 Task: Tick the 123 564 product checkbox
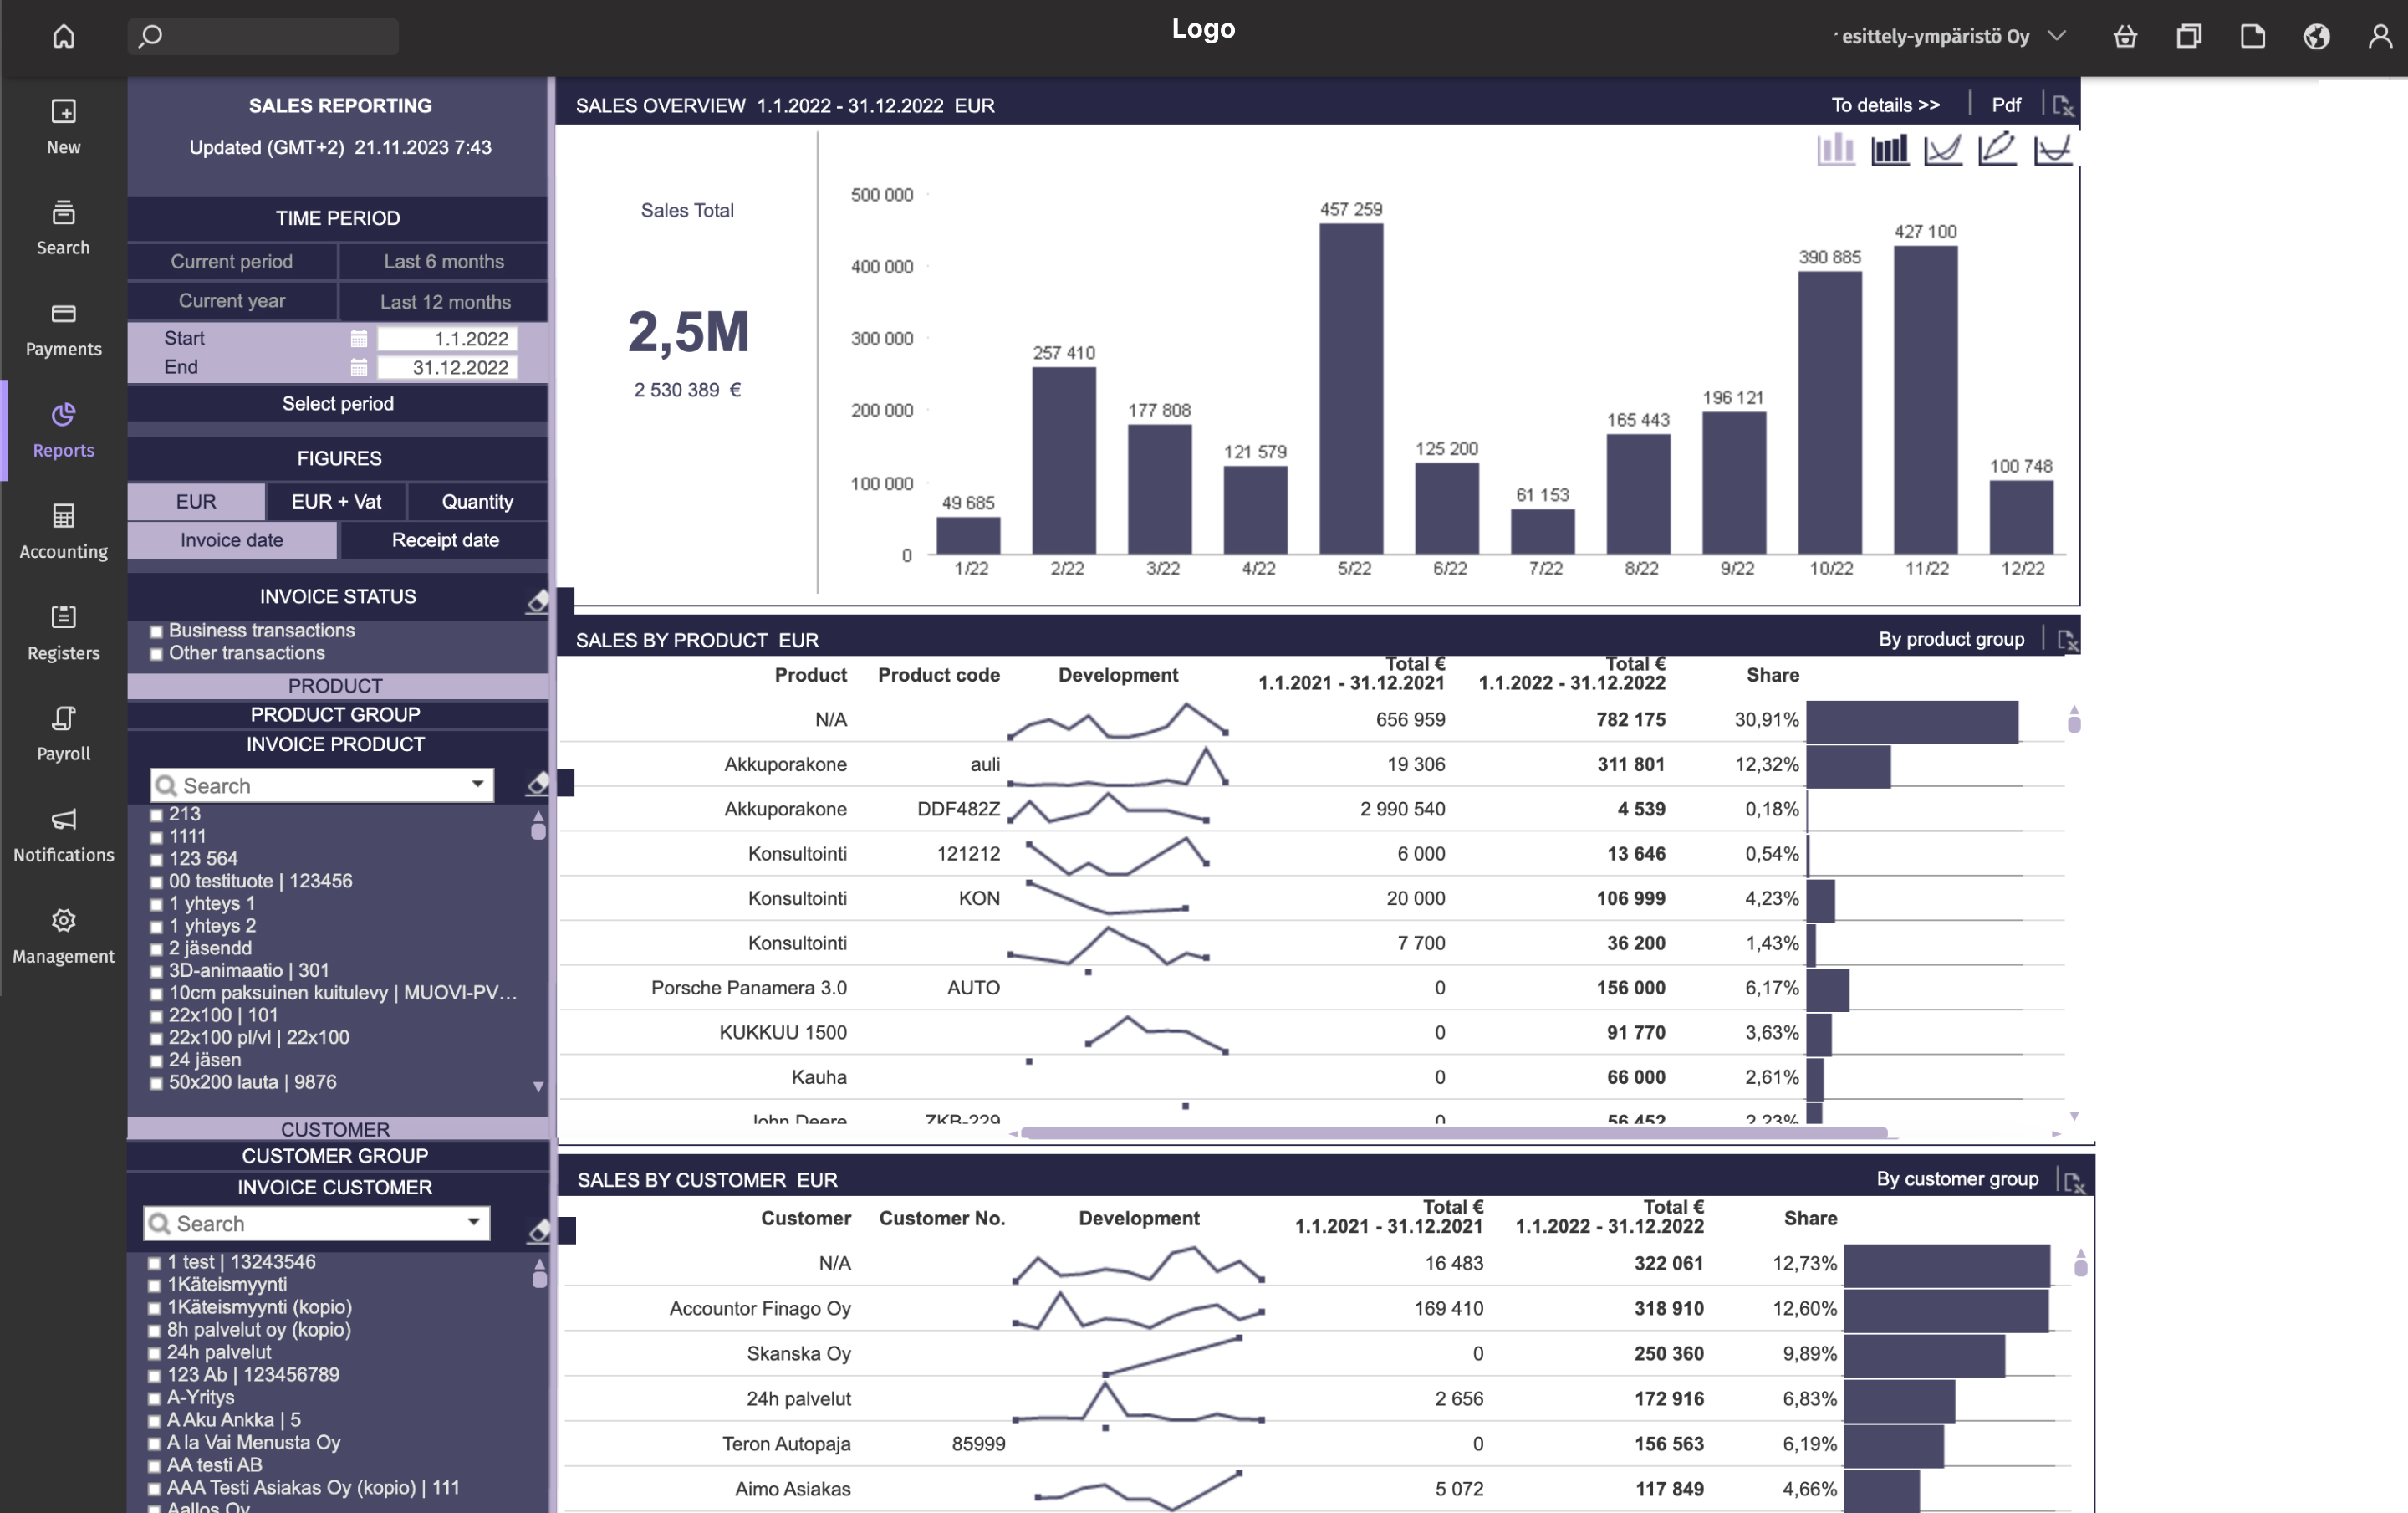tap(156, 860)
